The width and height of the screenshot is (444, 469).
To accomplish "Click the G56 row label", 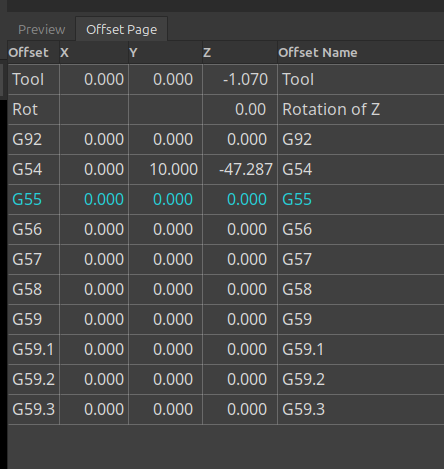I will coord(34,229).
